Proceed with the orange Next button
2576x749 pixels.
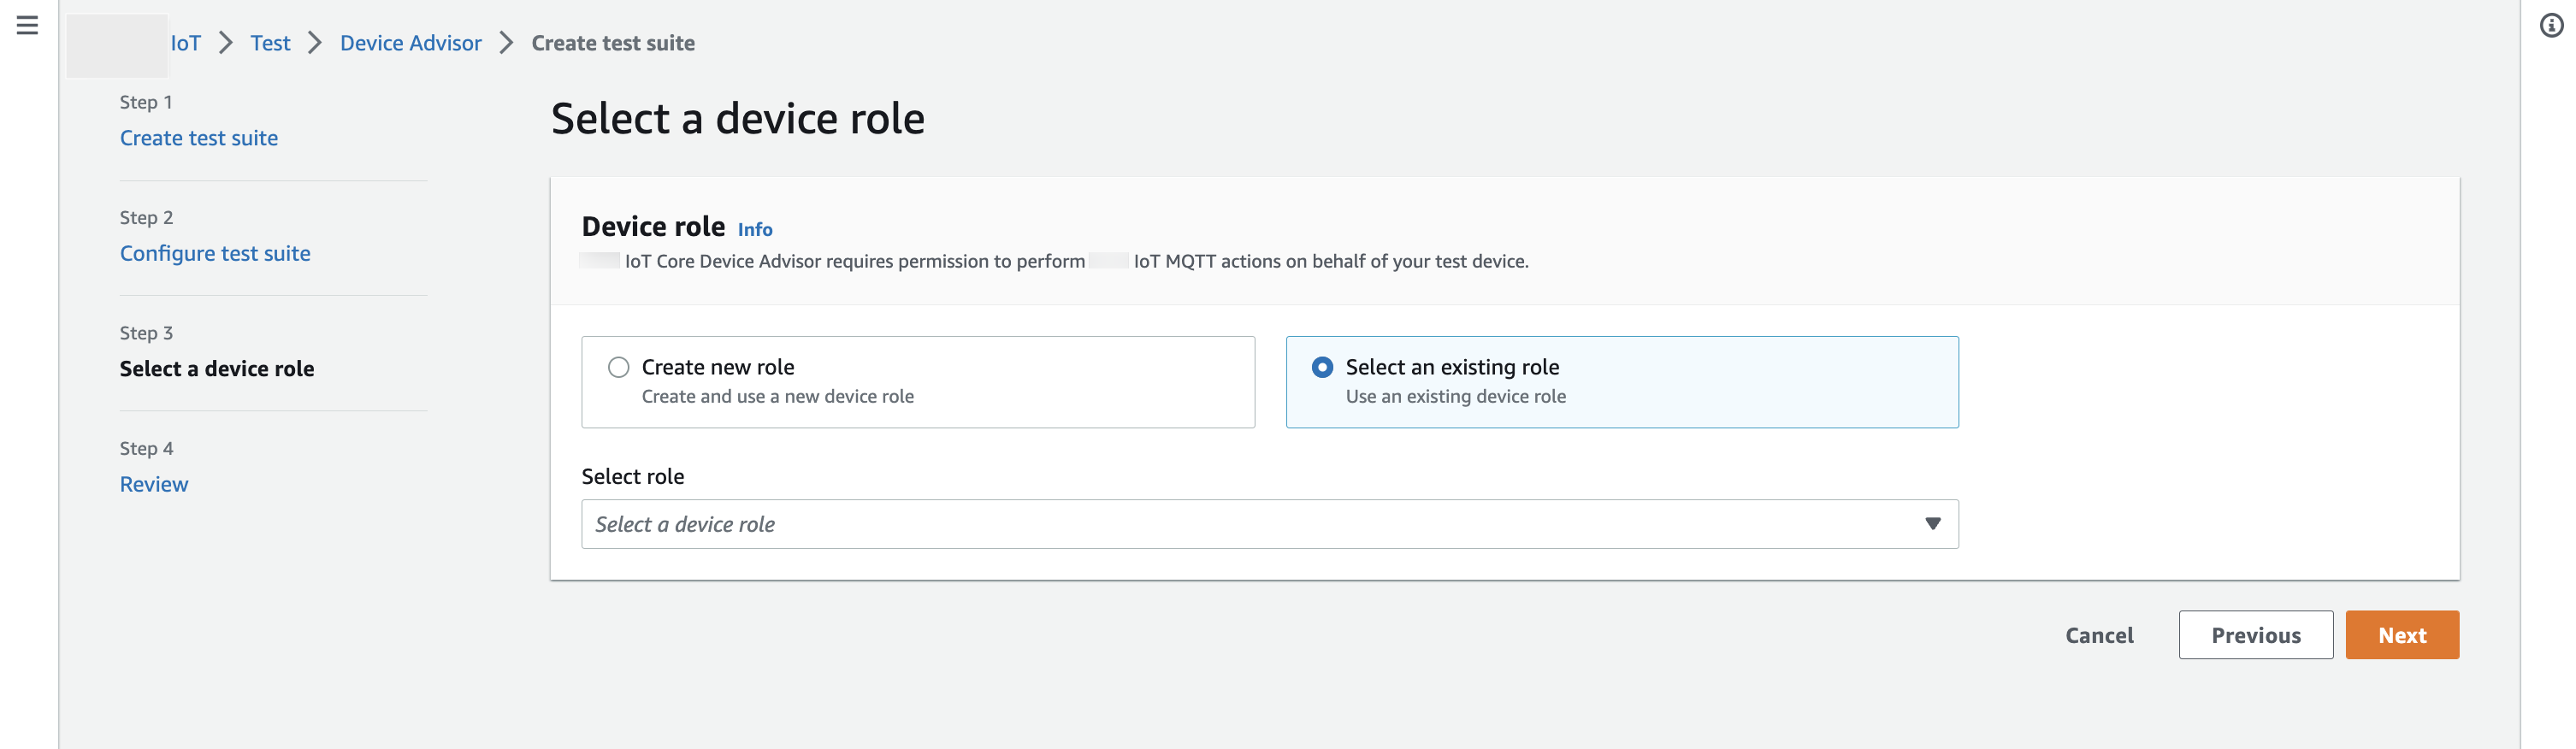pos(2401,635)
